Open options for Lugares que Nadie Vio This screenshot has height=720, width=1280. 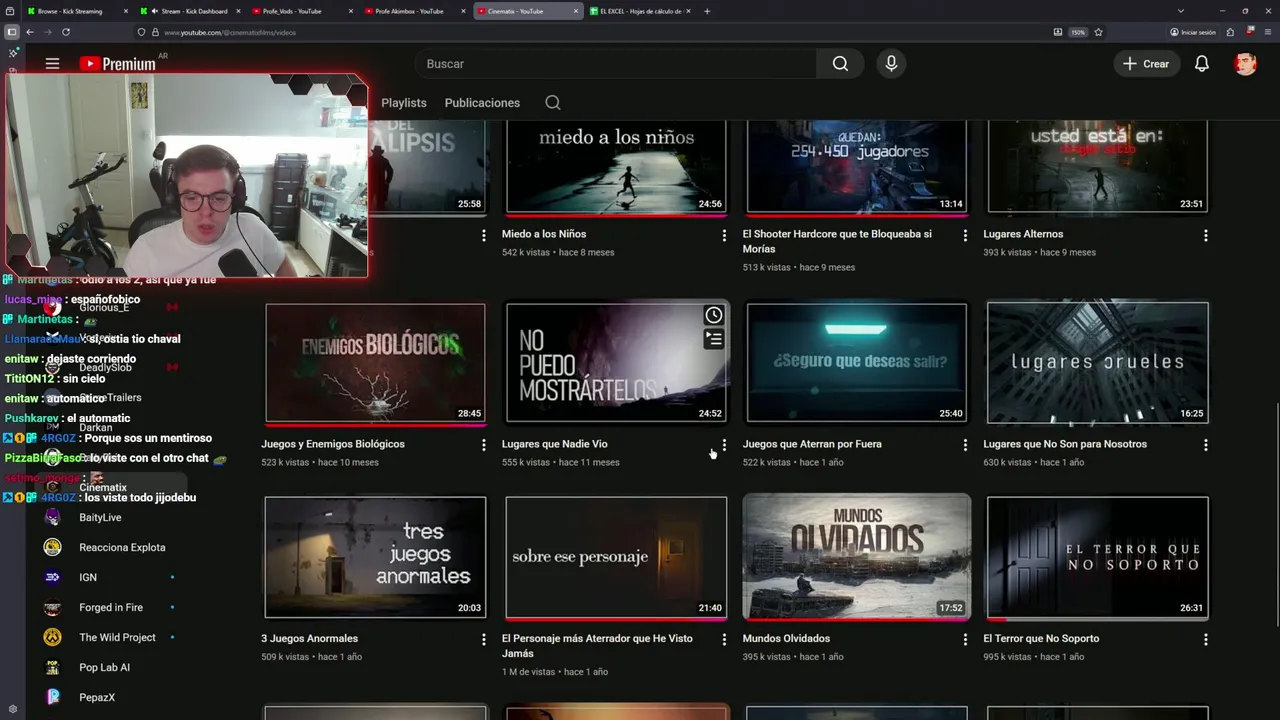point(724,445)
